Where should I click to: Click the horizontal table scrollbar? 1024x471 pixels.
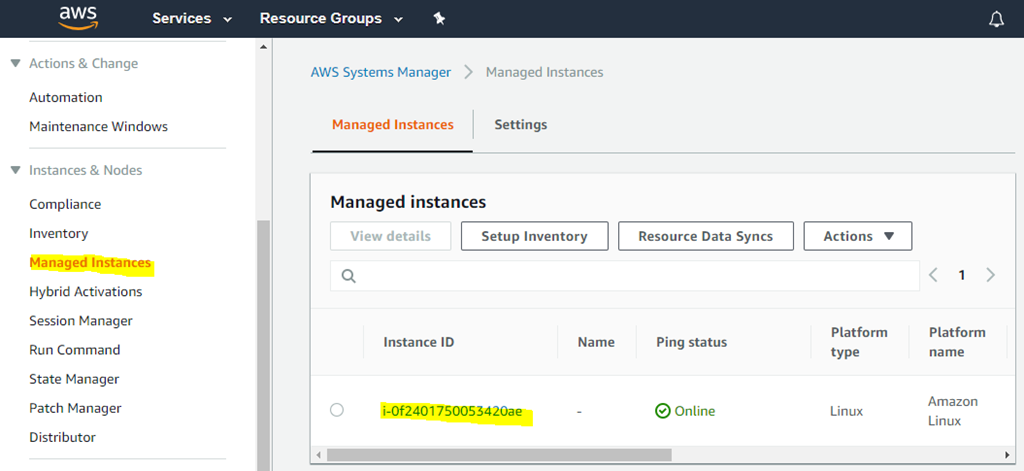point(499,455)
